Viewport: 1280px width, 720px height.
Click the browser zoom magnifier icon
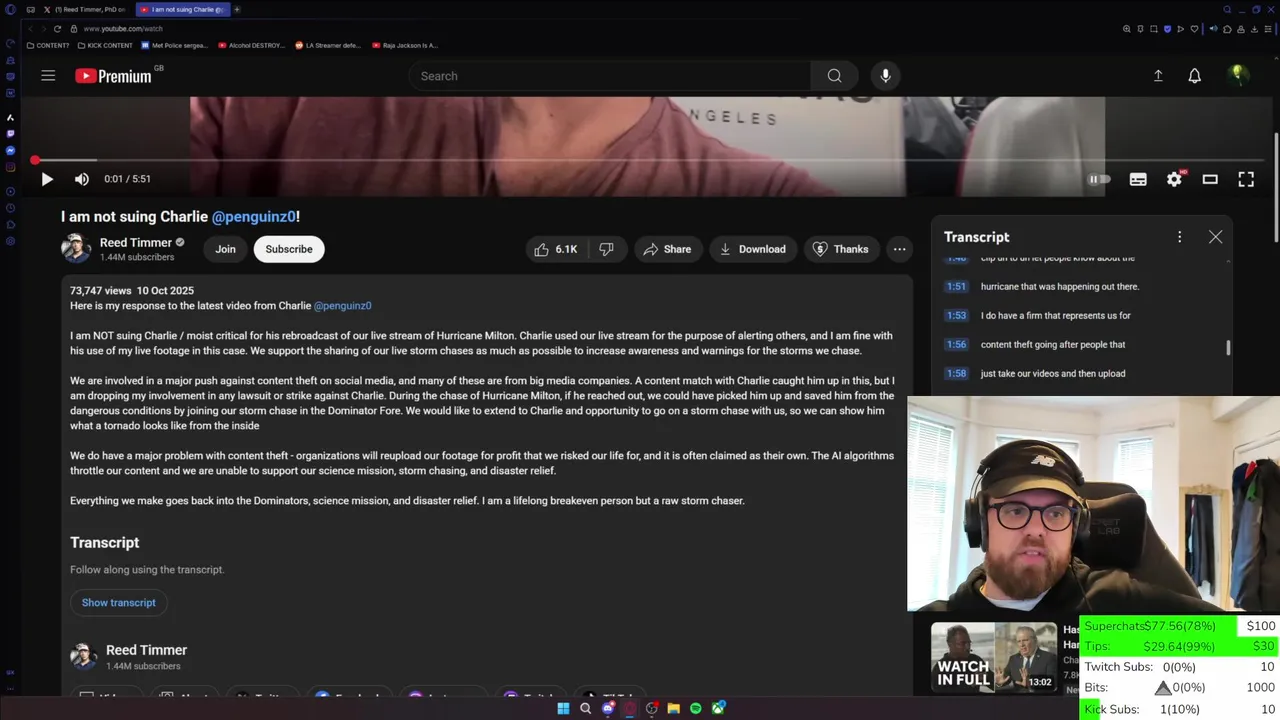click(1126, 29)
